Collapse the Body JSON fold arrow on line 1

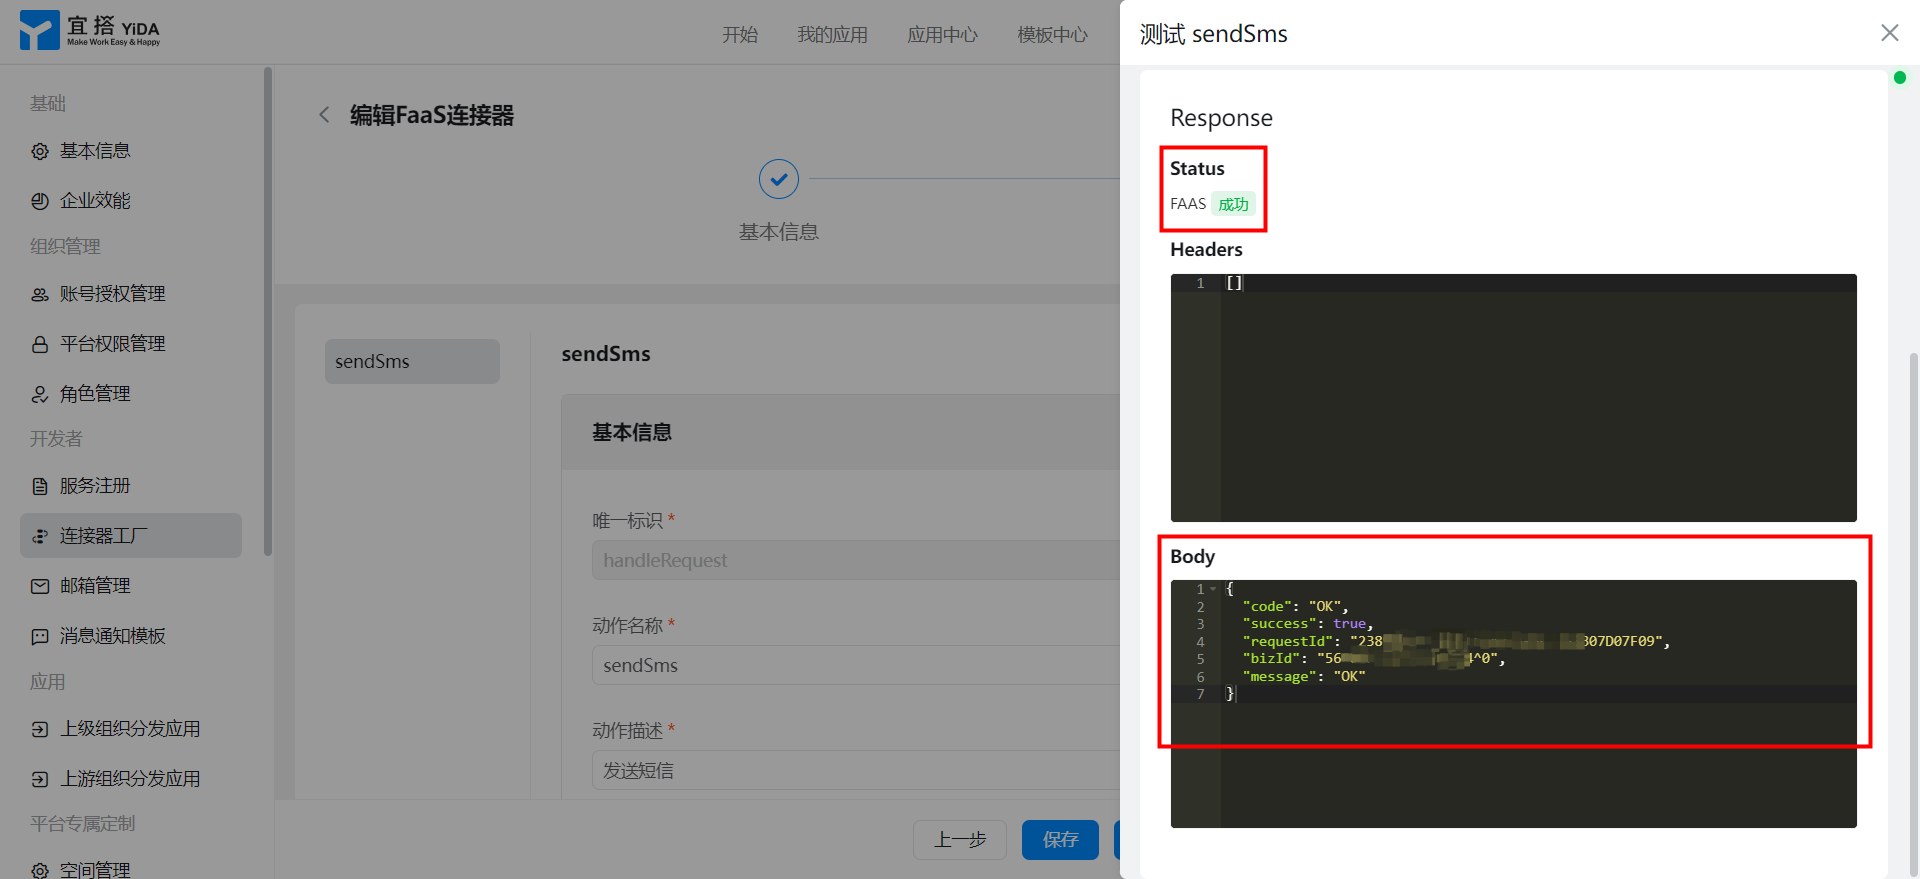1213,589
